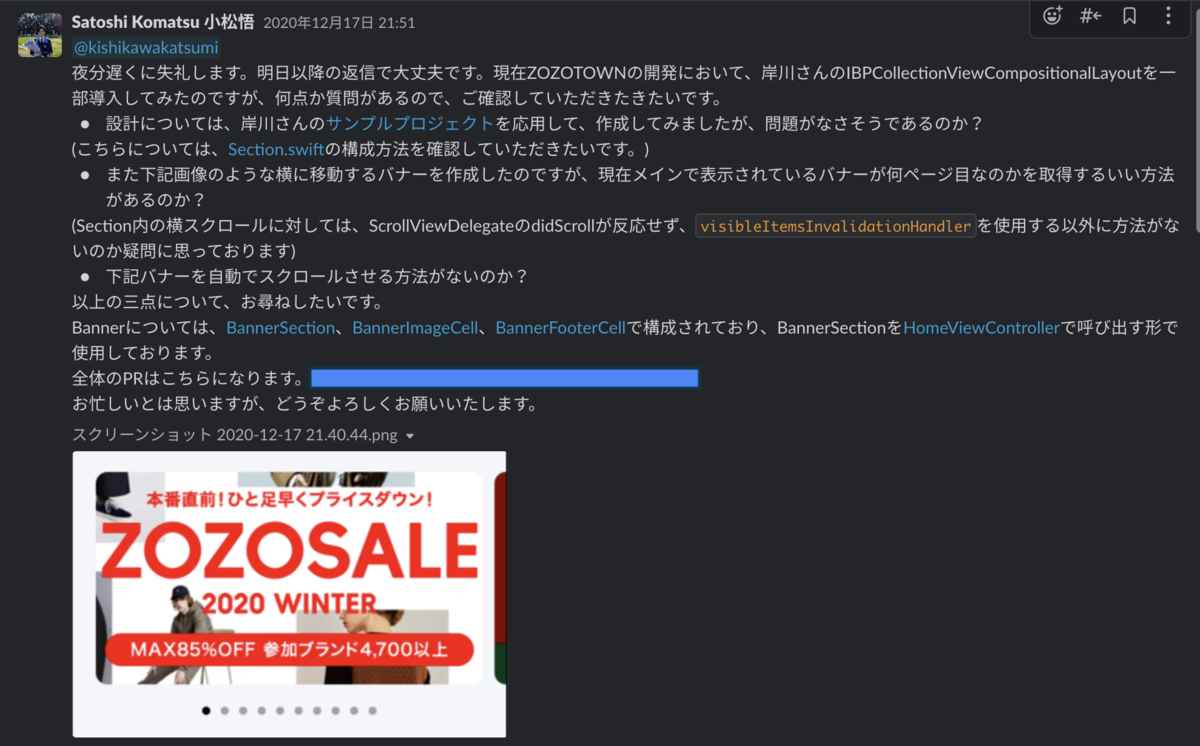Bookmark this message with the save icon
This screenshot has height=746, width=1200.
[x=1129, y=16]
